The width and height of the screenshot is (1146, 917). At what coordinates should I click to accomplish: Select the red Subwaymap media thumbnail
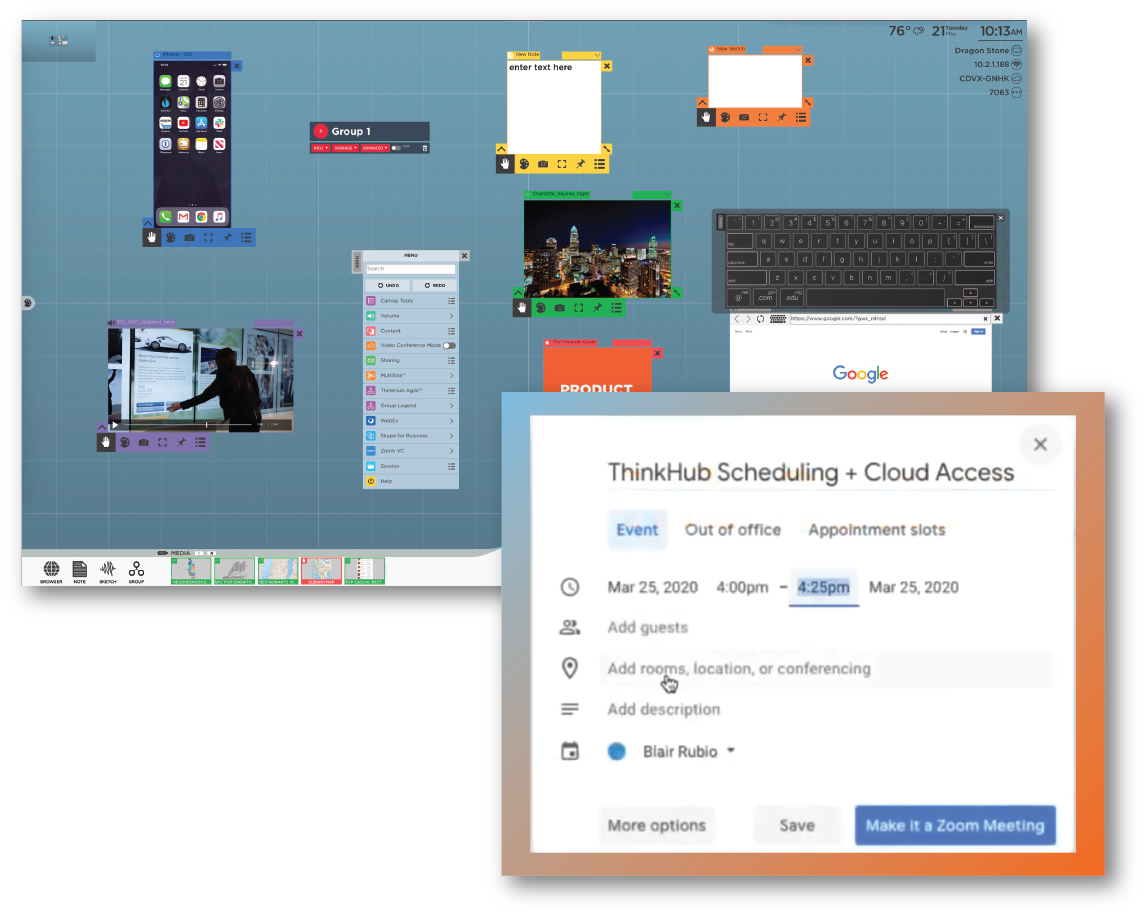(x=322, y=571)
